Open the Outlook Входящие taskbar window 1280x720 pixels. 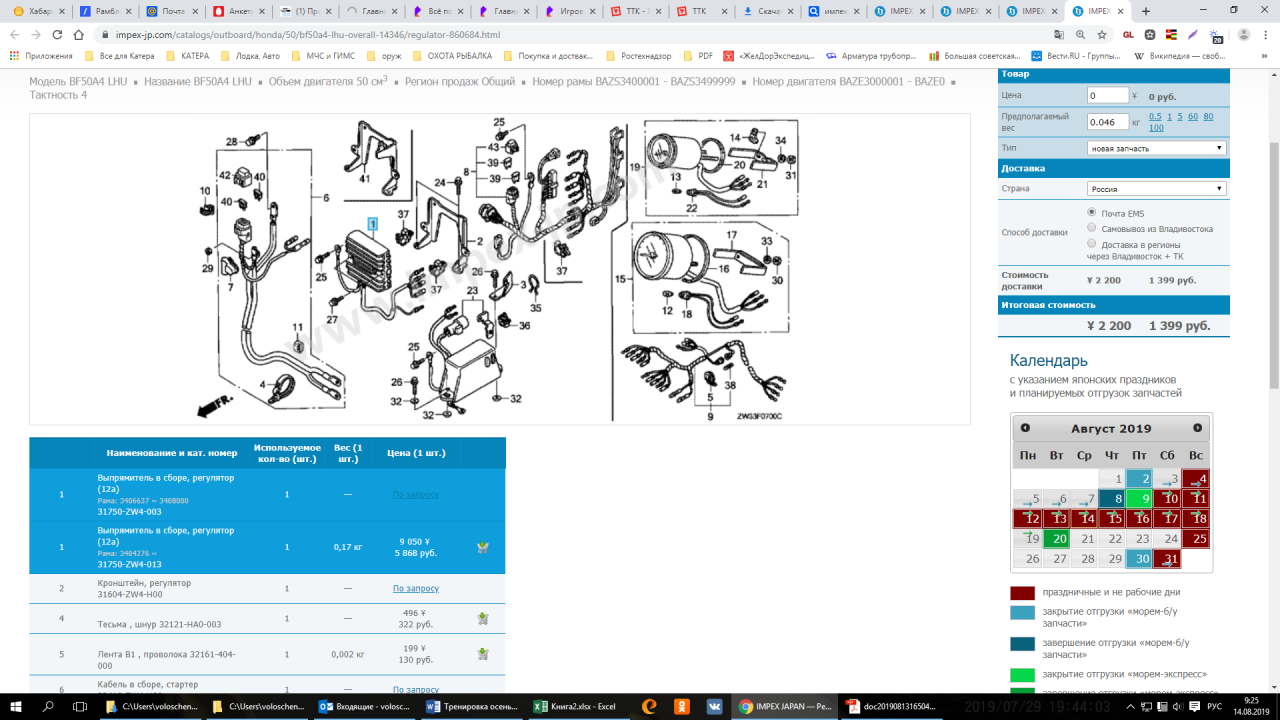367,706
